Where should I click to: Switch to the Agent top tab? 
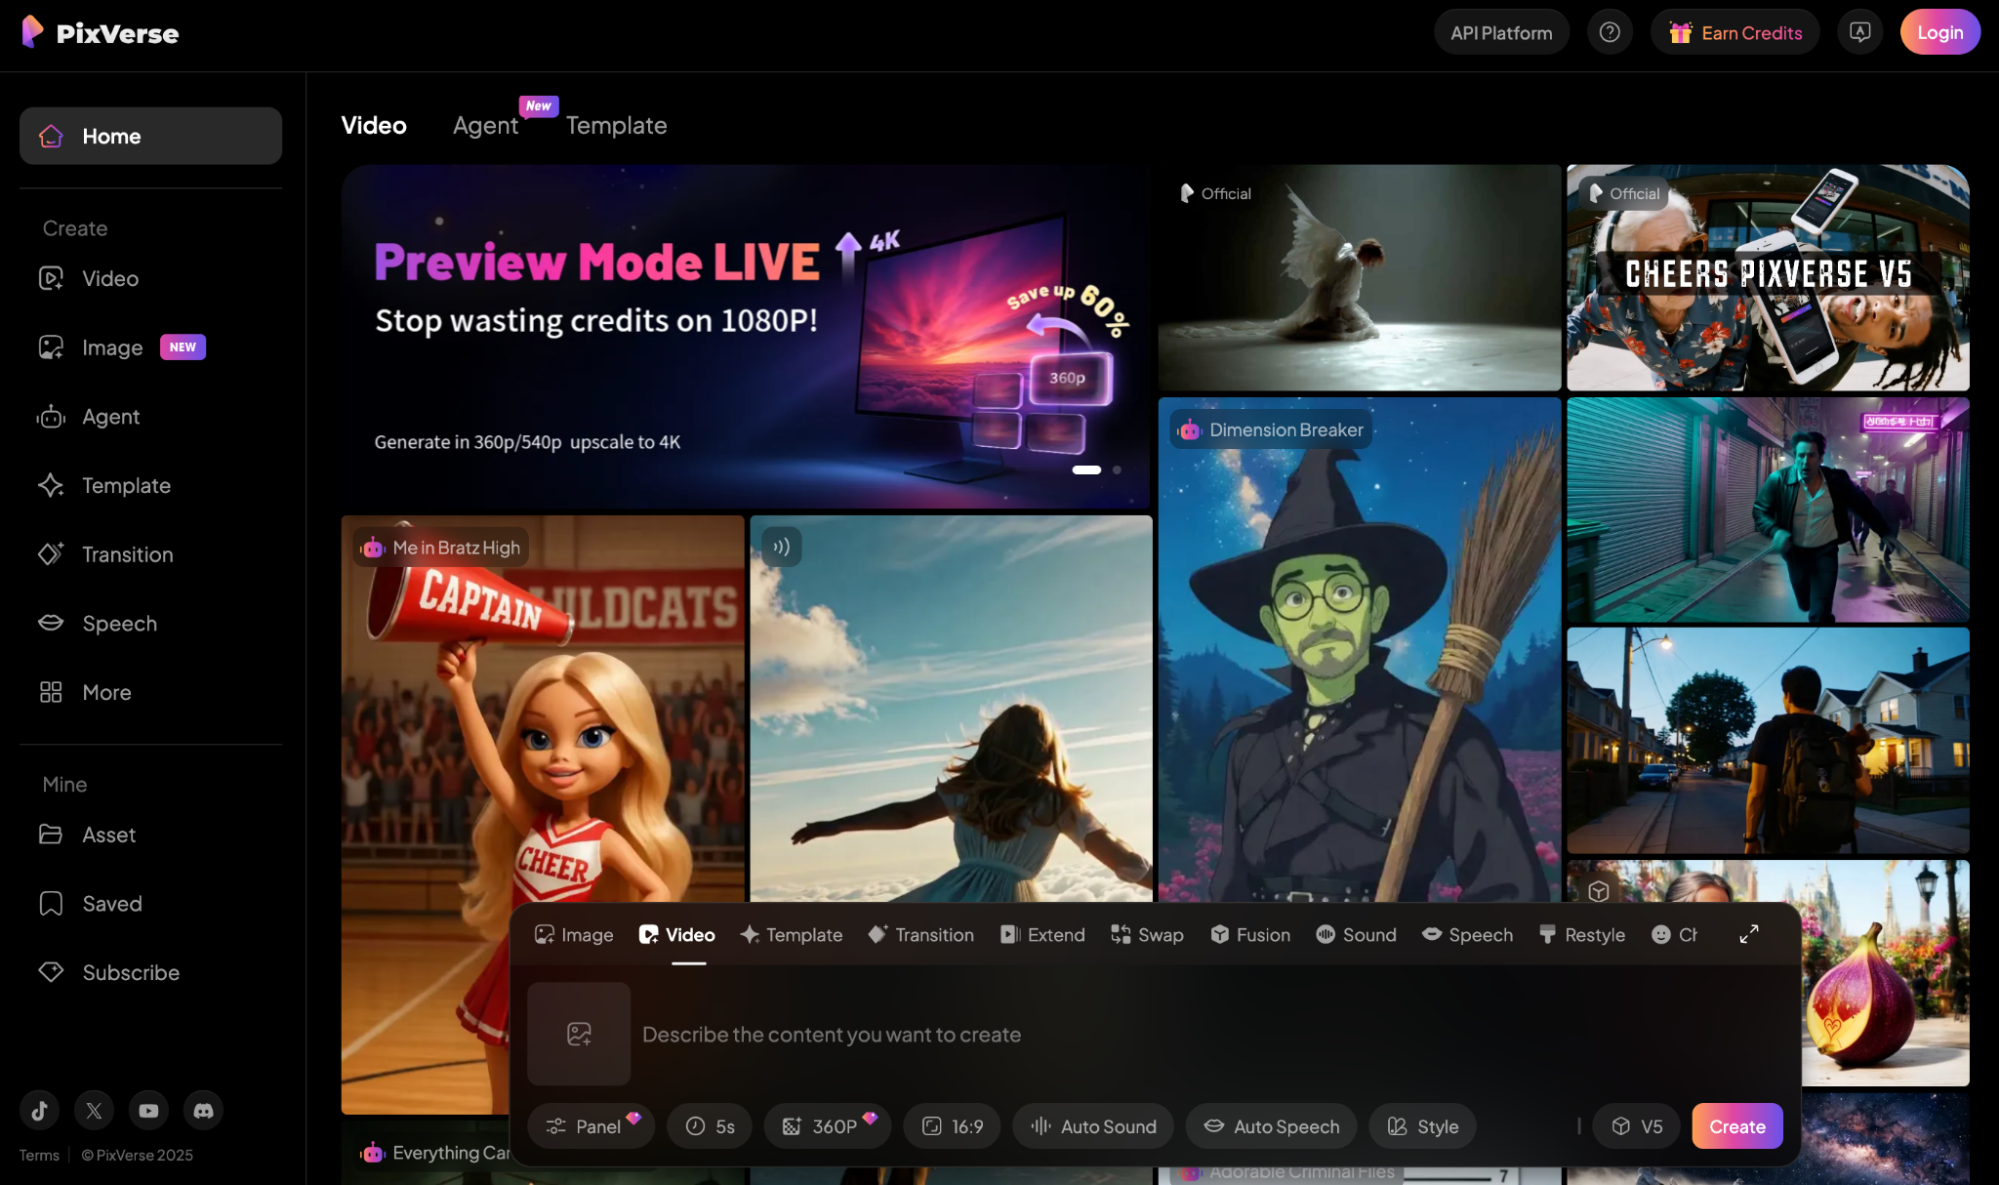coord(485,125)
